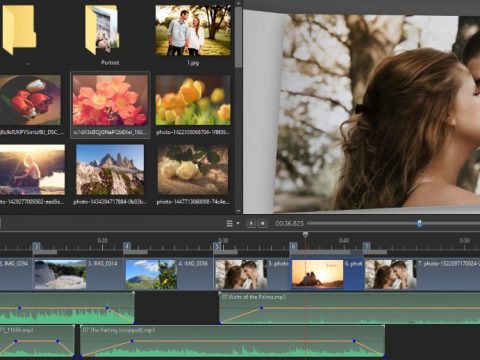Select the audio clip ending in '_11695.mp3'
480x360 pixels.
click(x=37, y=341)
